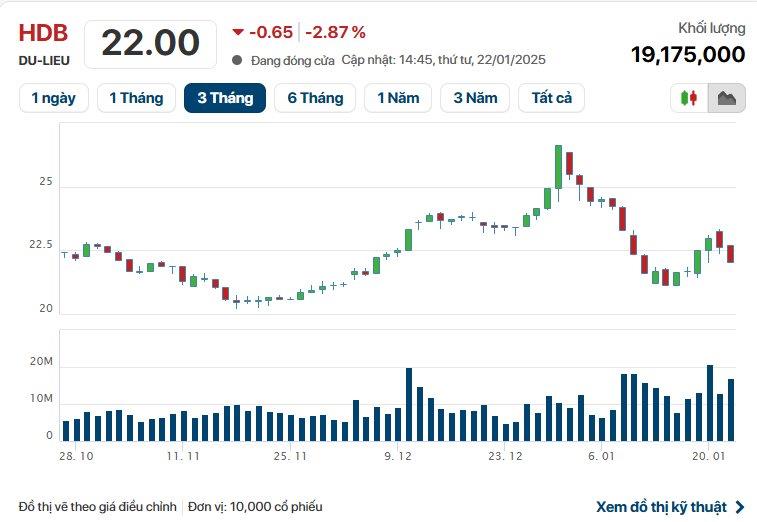This screenshot has width=757, height=522.
Task: Select the 1 ngày time range
Action: click(54, 98)
